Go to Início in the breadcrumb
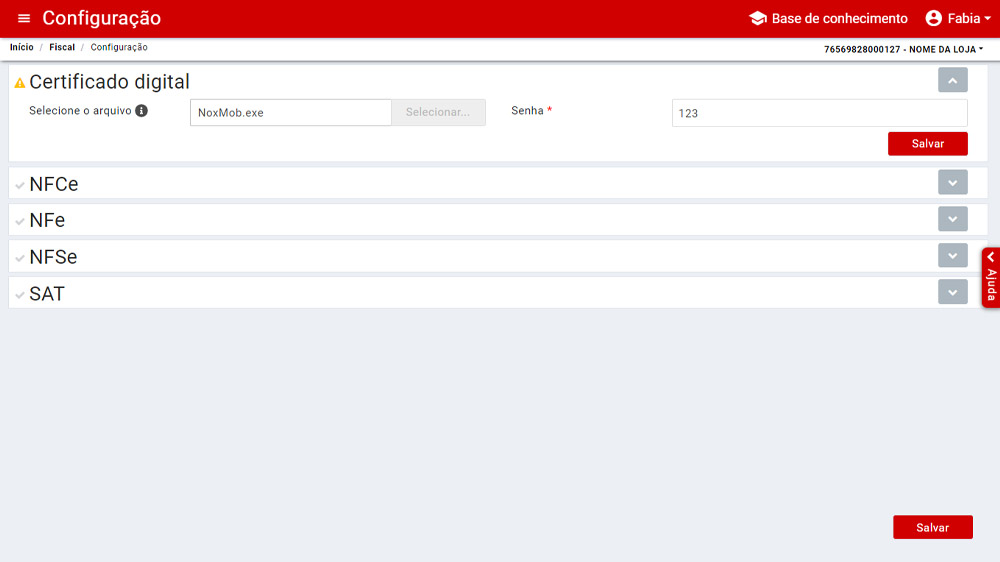This screenshot has height=562, width=1000. point(21,47)
